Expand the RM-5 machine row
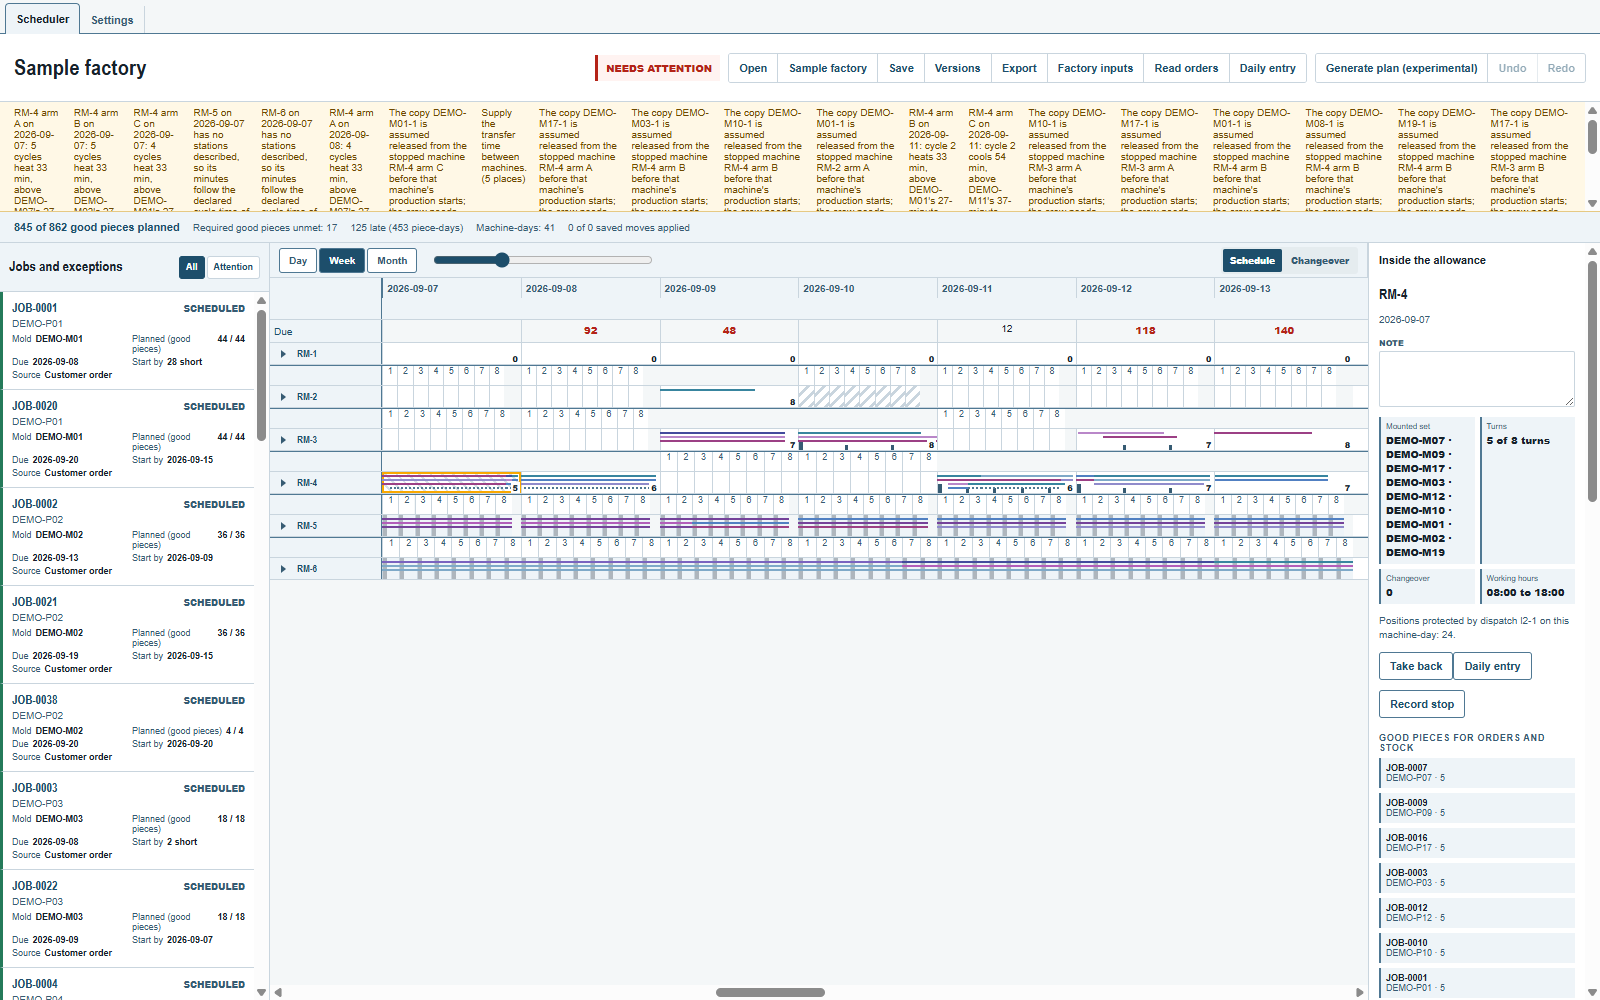1600x1000 pixels. pos(284,526)
